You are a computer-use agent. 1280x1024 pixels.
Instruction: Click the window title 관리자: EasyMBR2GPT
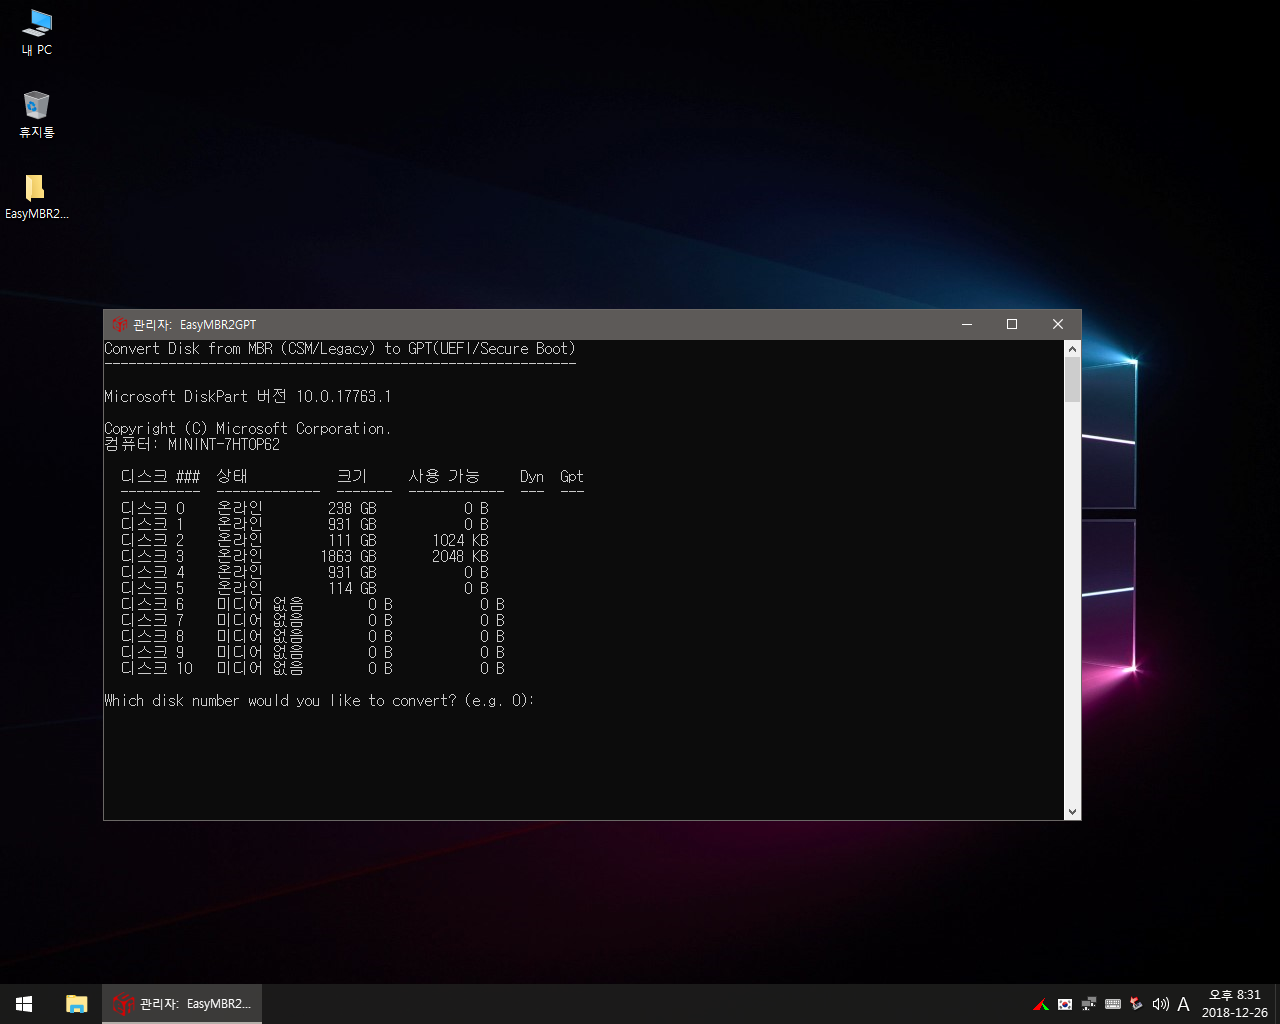(194, 325)
